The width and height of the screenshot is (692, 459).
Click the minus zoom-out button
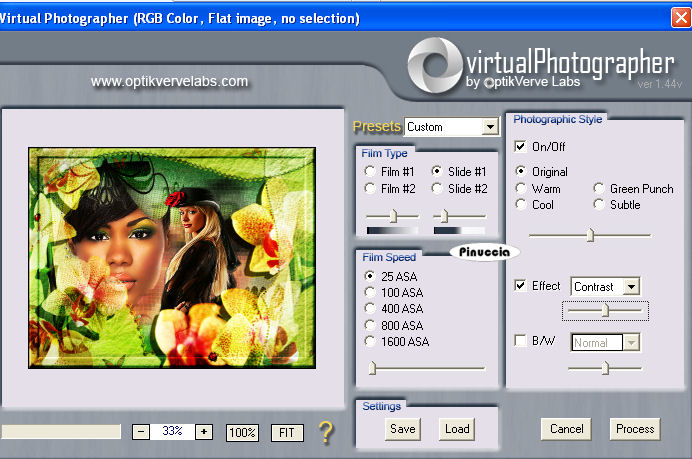click(x=141, y=432)
